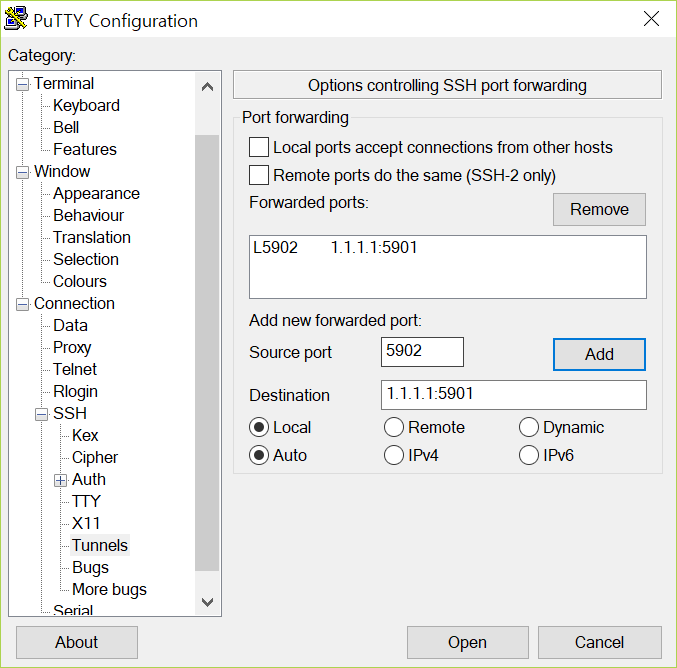This screenshot has width=677, height=668.
Task: Open the Telnet settings category
Action: tap(75, 370)
